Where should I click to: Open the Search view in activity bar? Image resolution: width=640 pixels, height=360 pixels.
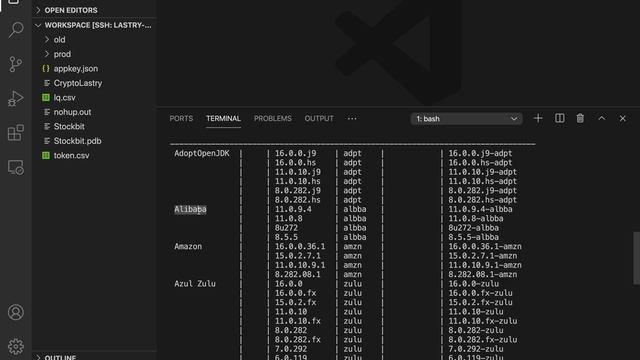(x=16, y=30)
